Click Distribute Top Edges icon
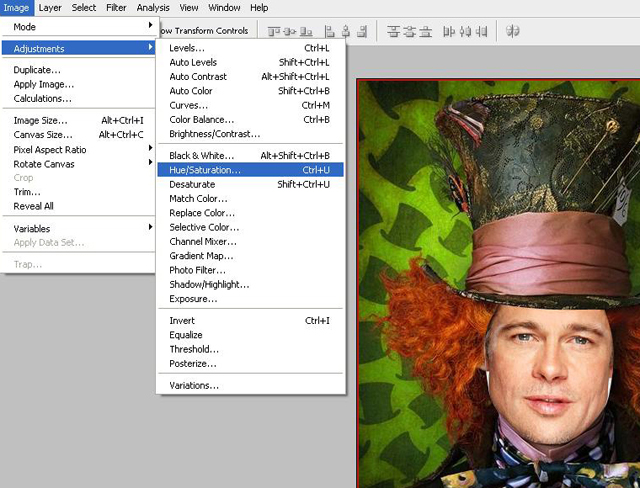 393,31
